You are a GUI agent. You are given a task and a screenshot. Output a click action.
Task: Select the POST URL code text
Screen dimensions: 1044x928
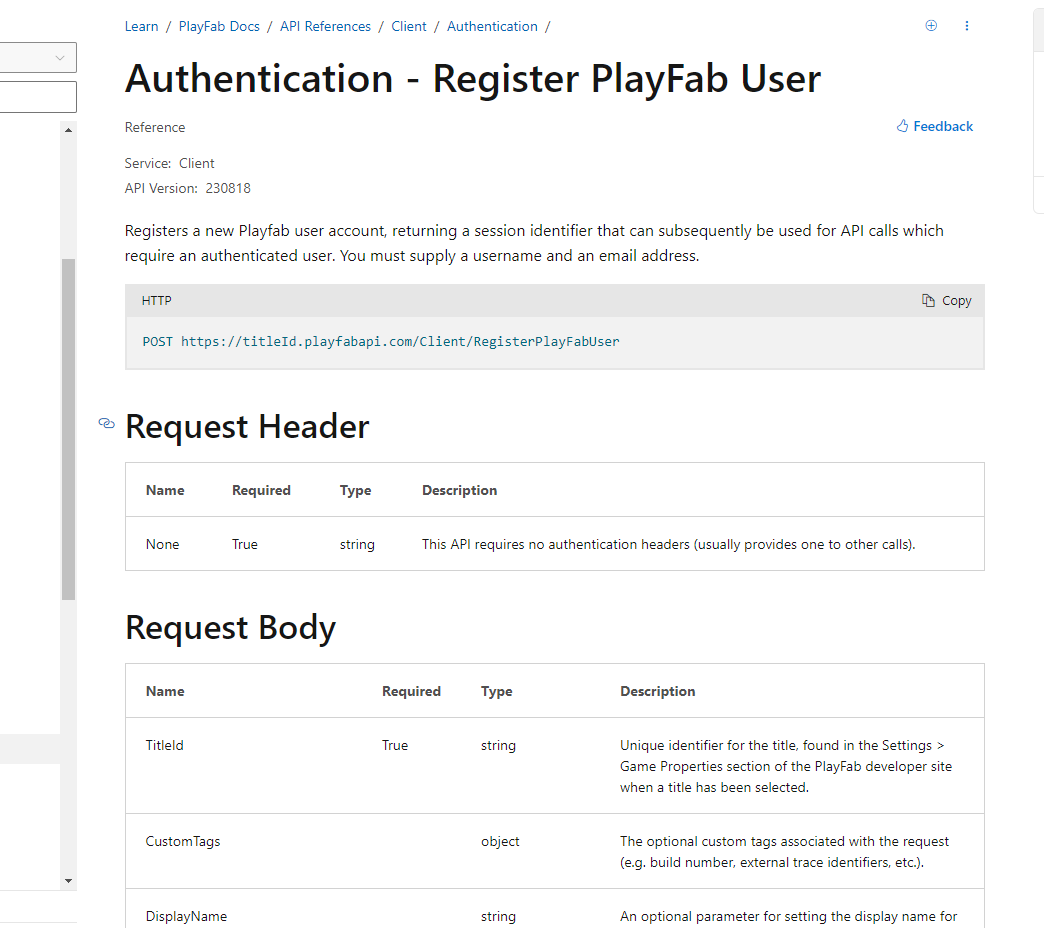tap(381, 342)
